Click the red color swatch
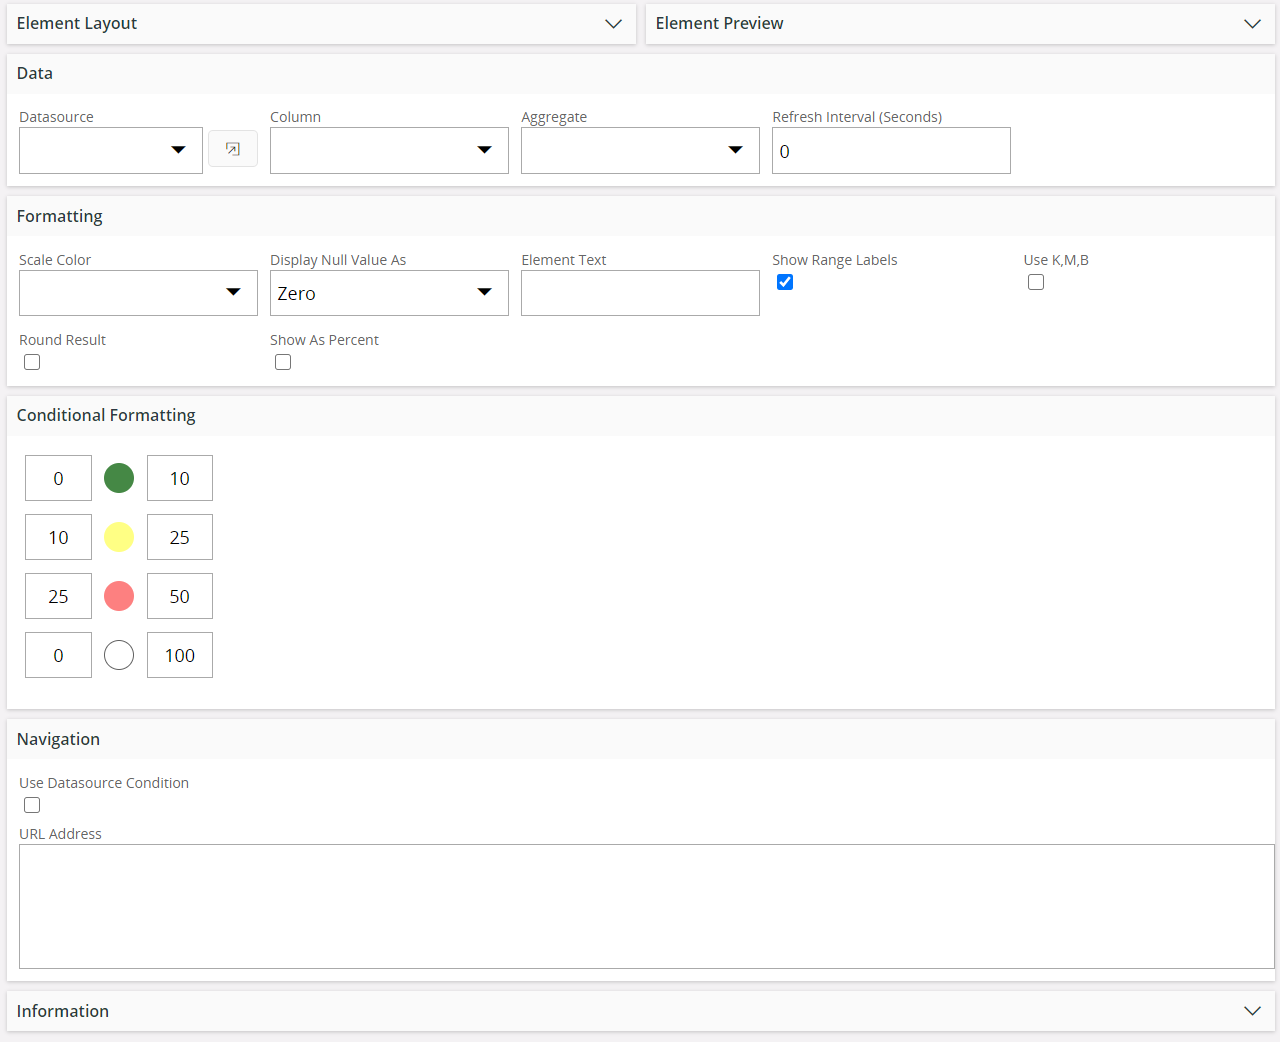 [119, 596]
